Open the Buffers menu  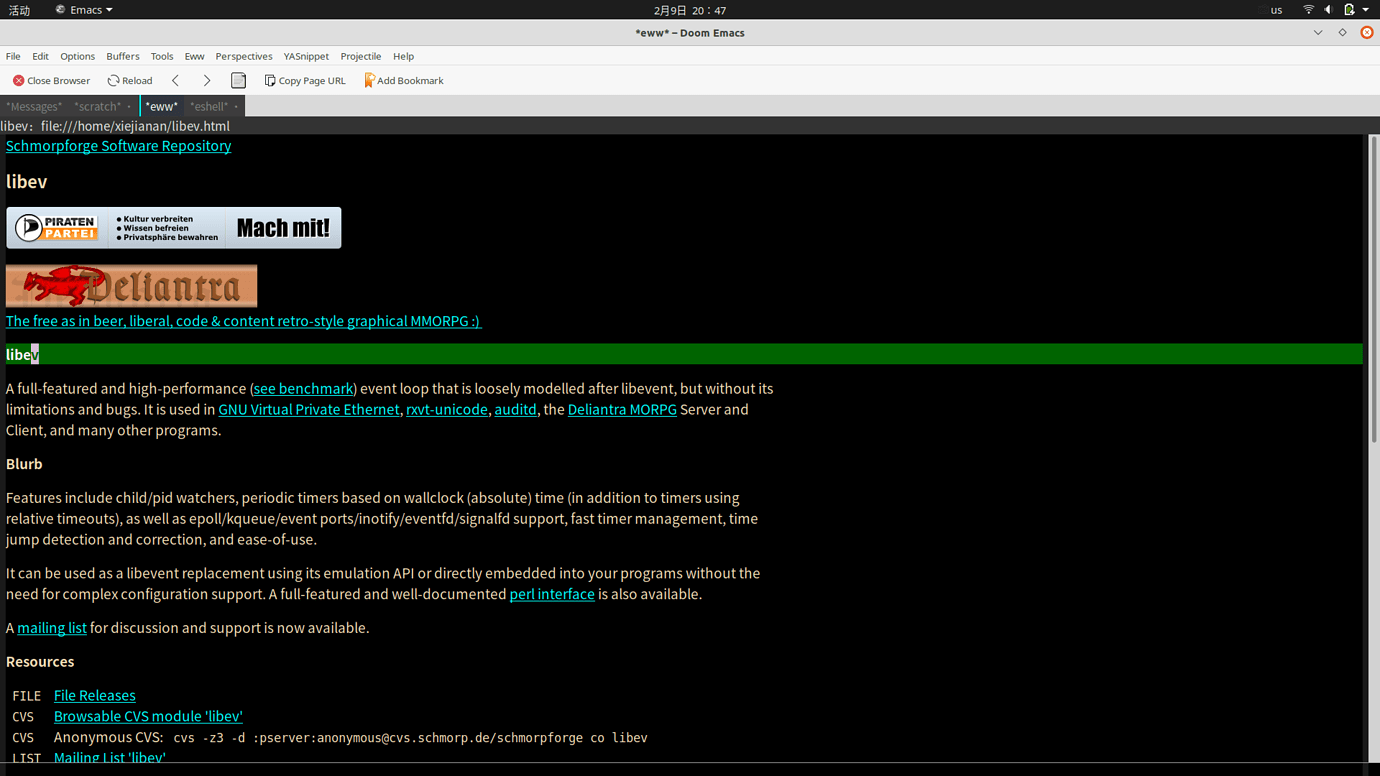[123, 57]
